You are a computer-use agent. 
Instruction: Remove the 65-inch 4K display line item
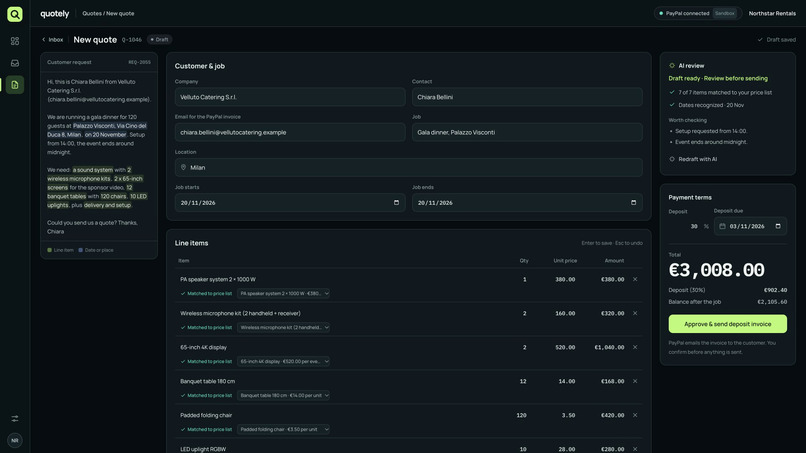(635, 347)
